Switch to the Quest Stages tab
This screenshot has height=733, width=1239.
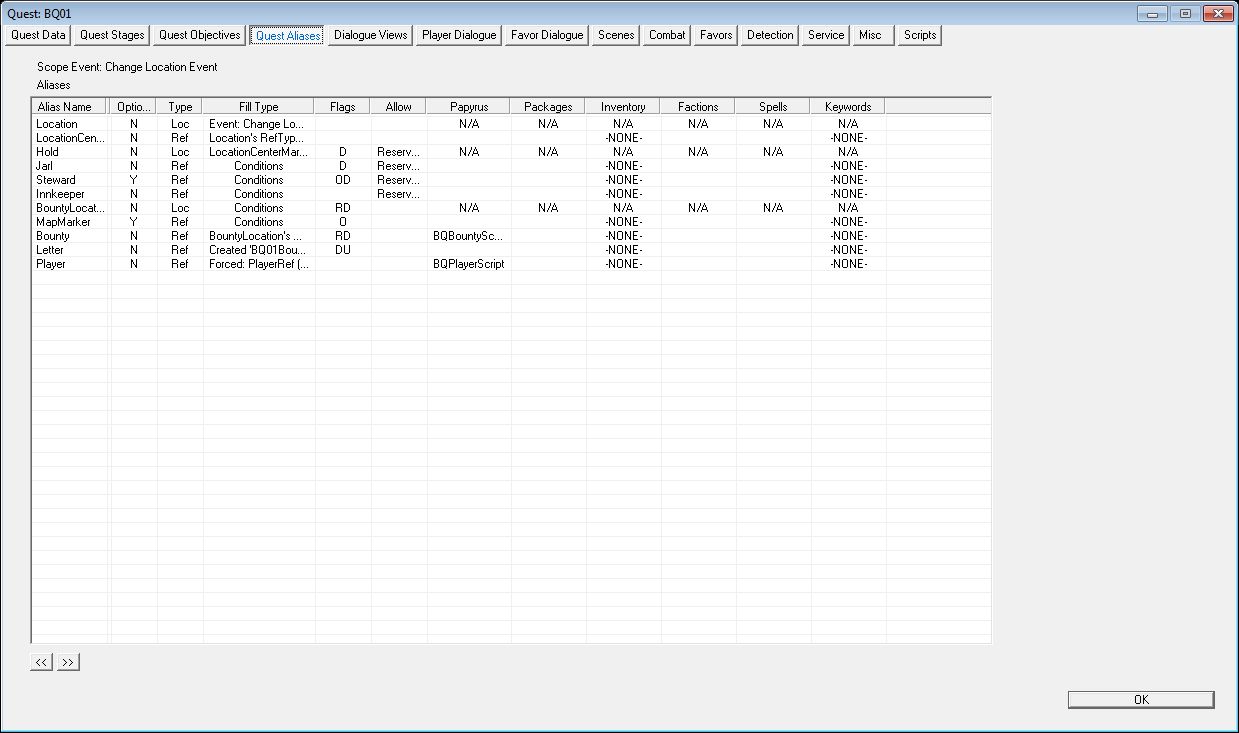112,35
